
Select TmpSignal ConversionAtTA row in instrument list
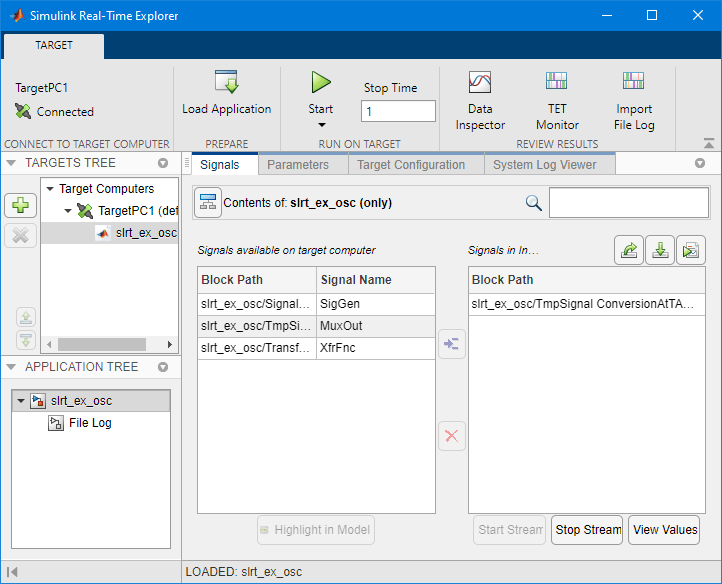coord(587,304)
